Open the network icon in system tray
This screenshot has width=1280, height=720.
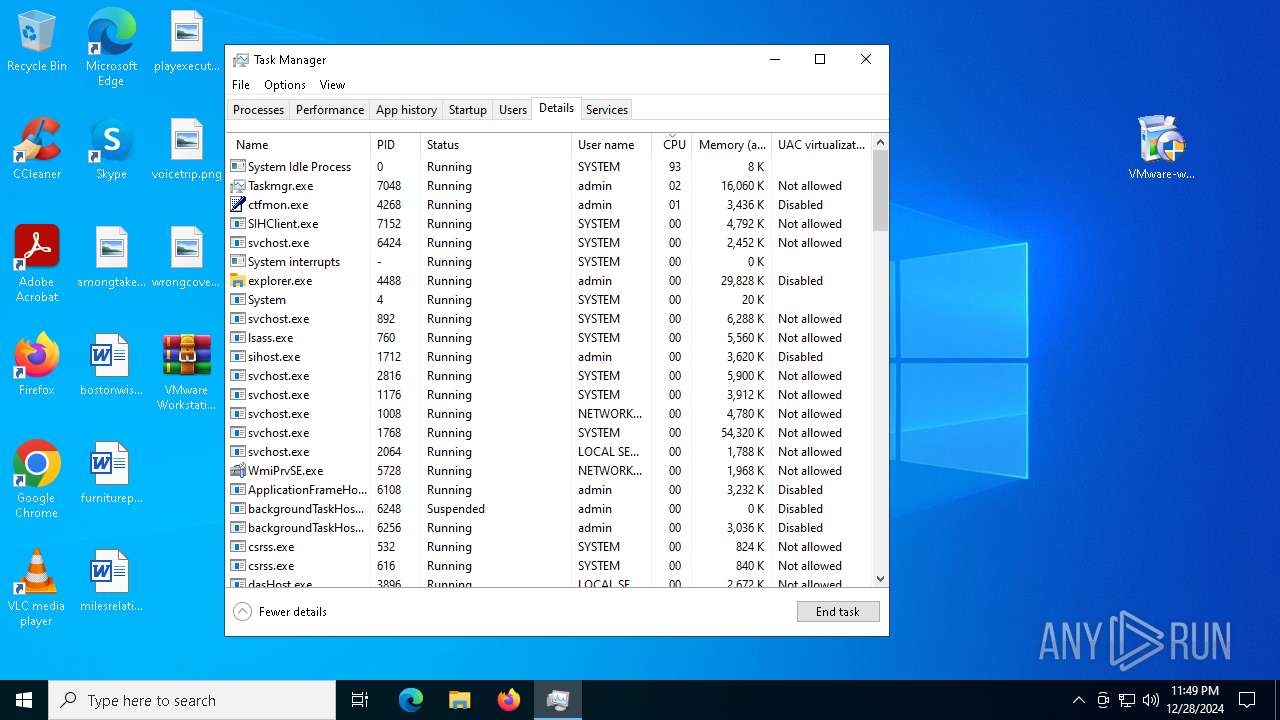pyautogui.click(x=1127, y=700)
